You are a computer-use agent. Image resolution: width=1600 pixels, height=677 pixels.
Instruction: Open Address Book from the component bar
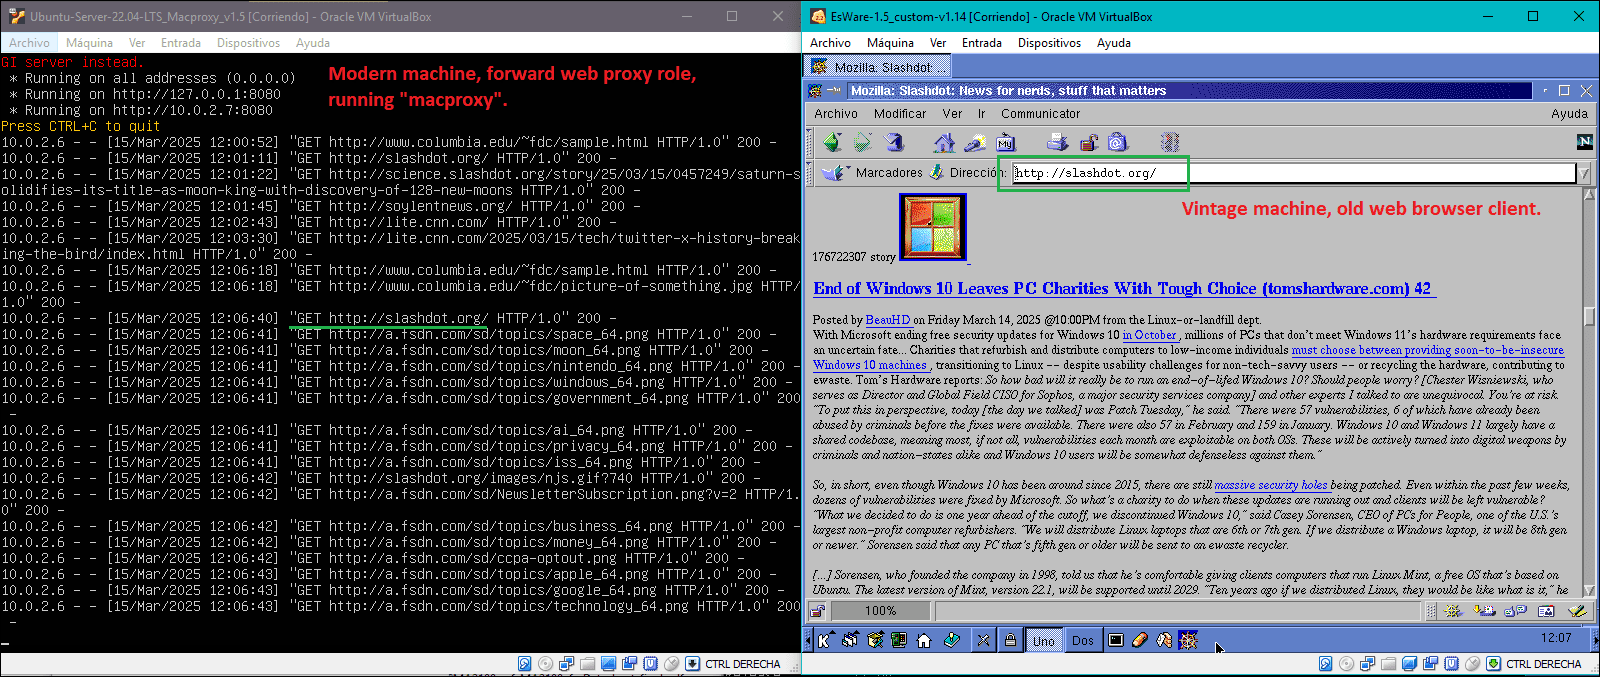pos(1546,611)
